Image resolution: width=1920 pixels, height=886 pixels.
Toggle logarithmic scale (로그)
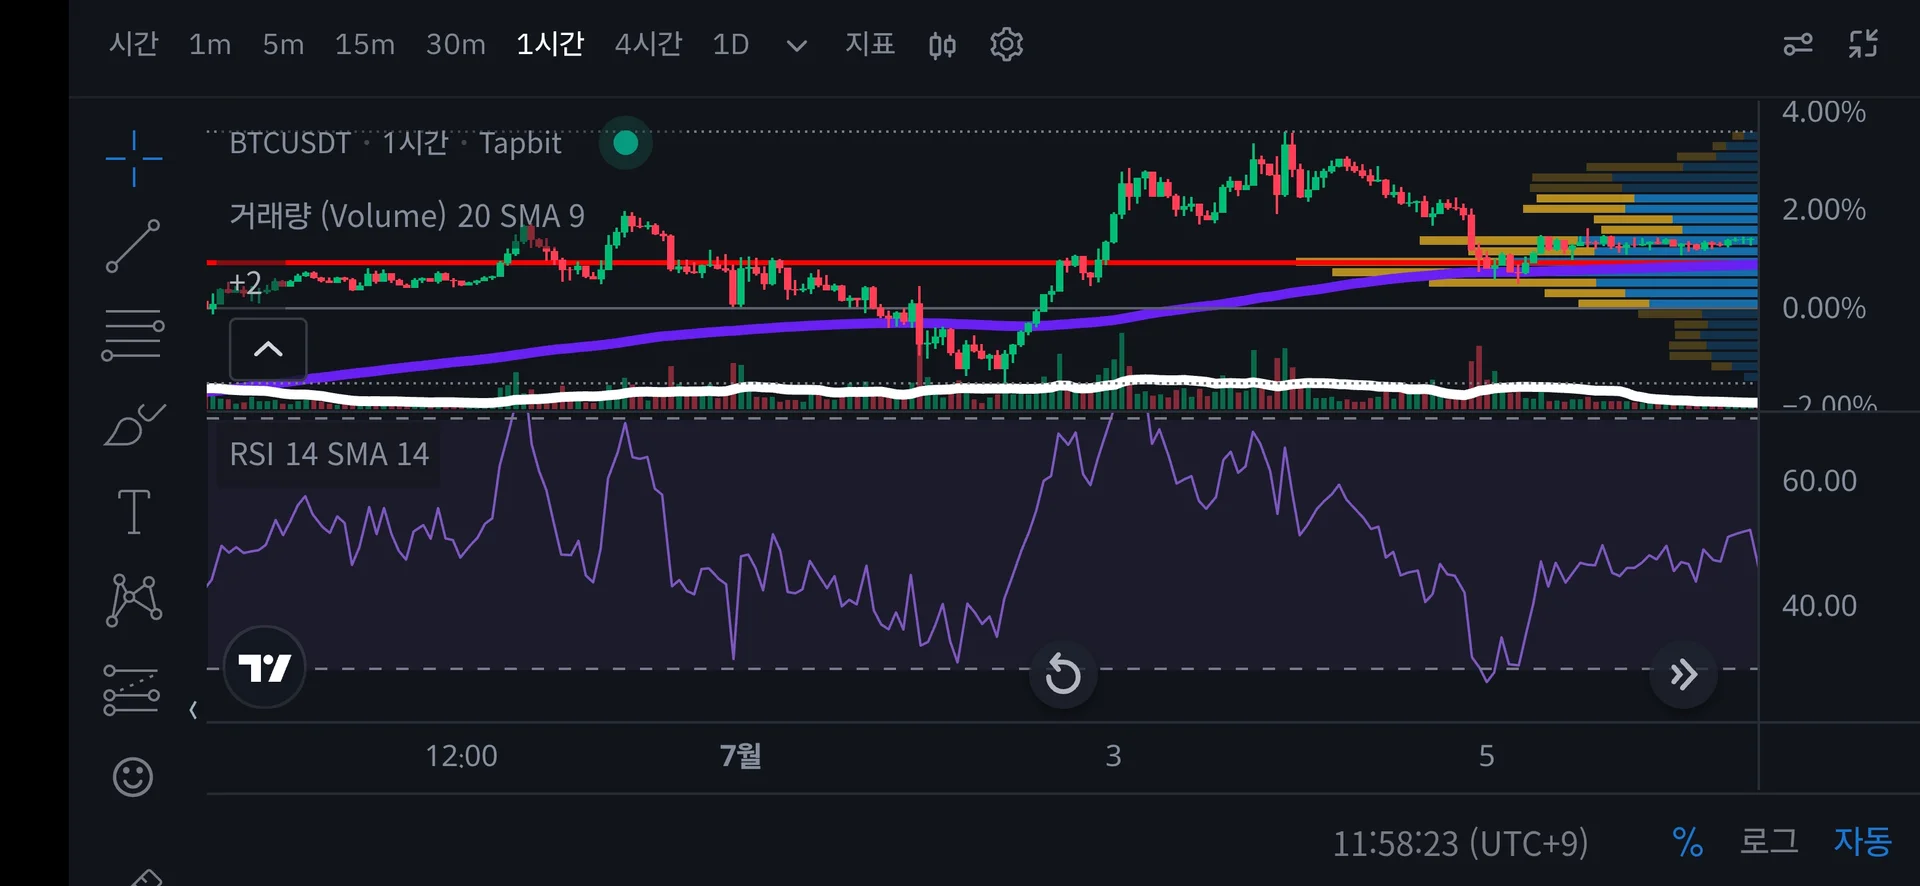click(1768, 842)
